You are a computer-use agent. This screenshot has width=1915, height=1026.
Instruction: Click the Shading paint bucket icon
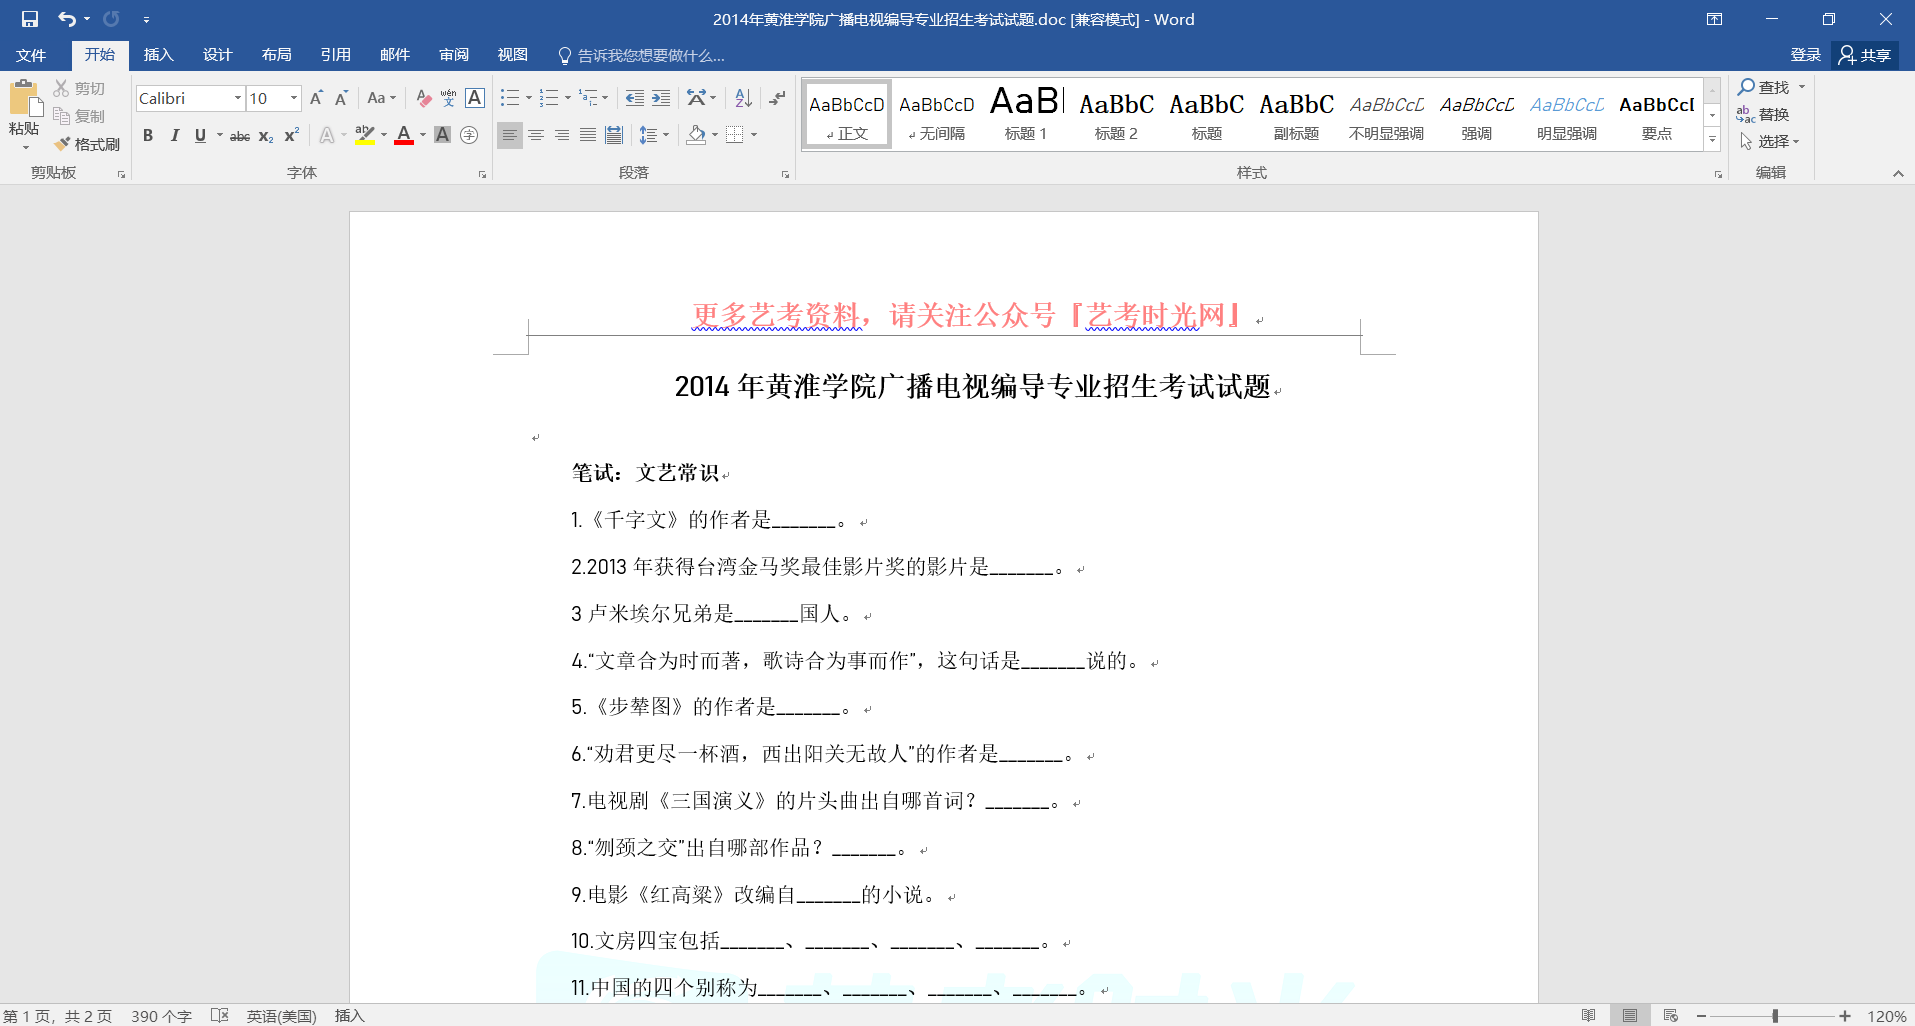696,135
